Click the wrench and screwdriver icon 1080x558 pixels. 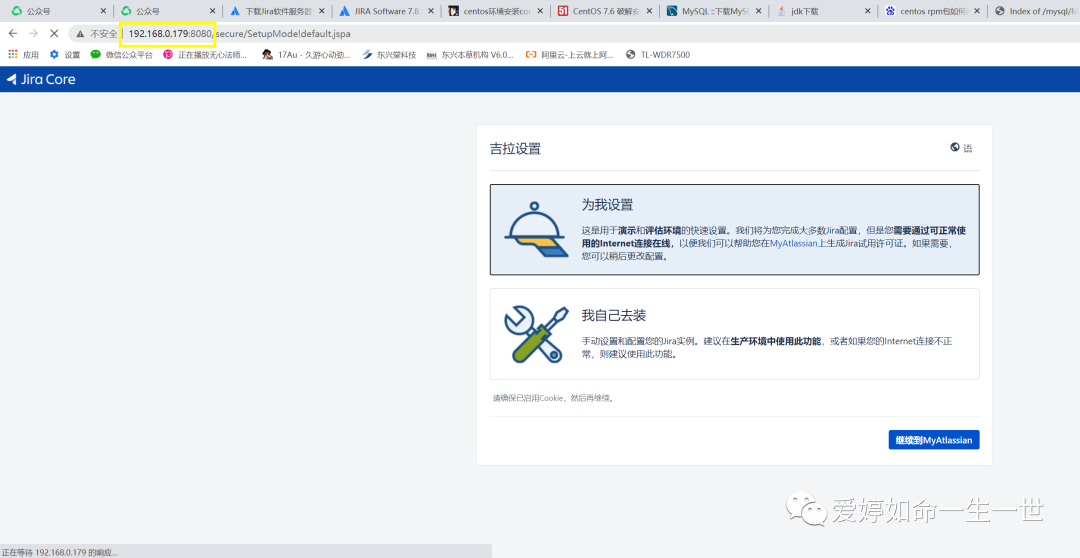point(536,334)
